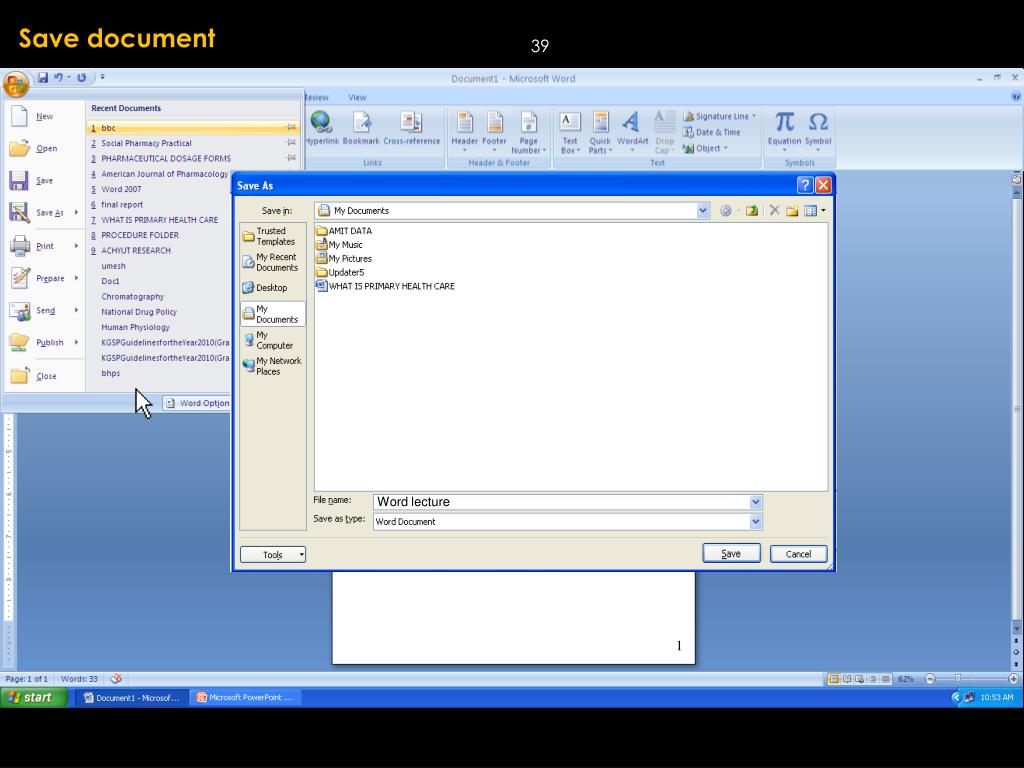Expand the Publish submenu arrow
Screen dimensions: 1024x768
pos(76,342)
